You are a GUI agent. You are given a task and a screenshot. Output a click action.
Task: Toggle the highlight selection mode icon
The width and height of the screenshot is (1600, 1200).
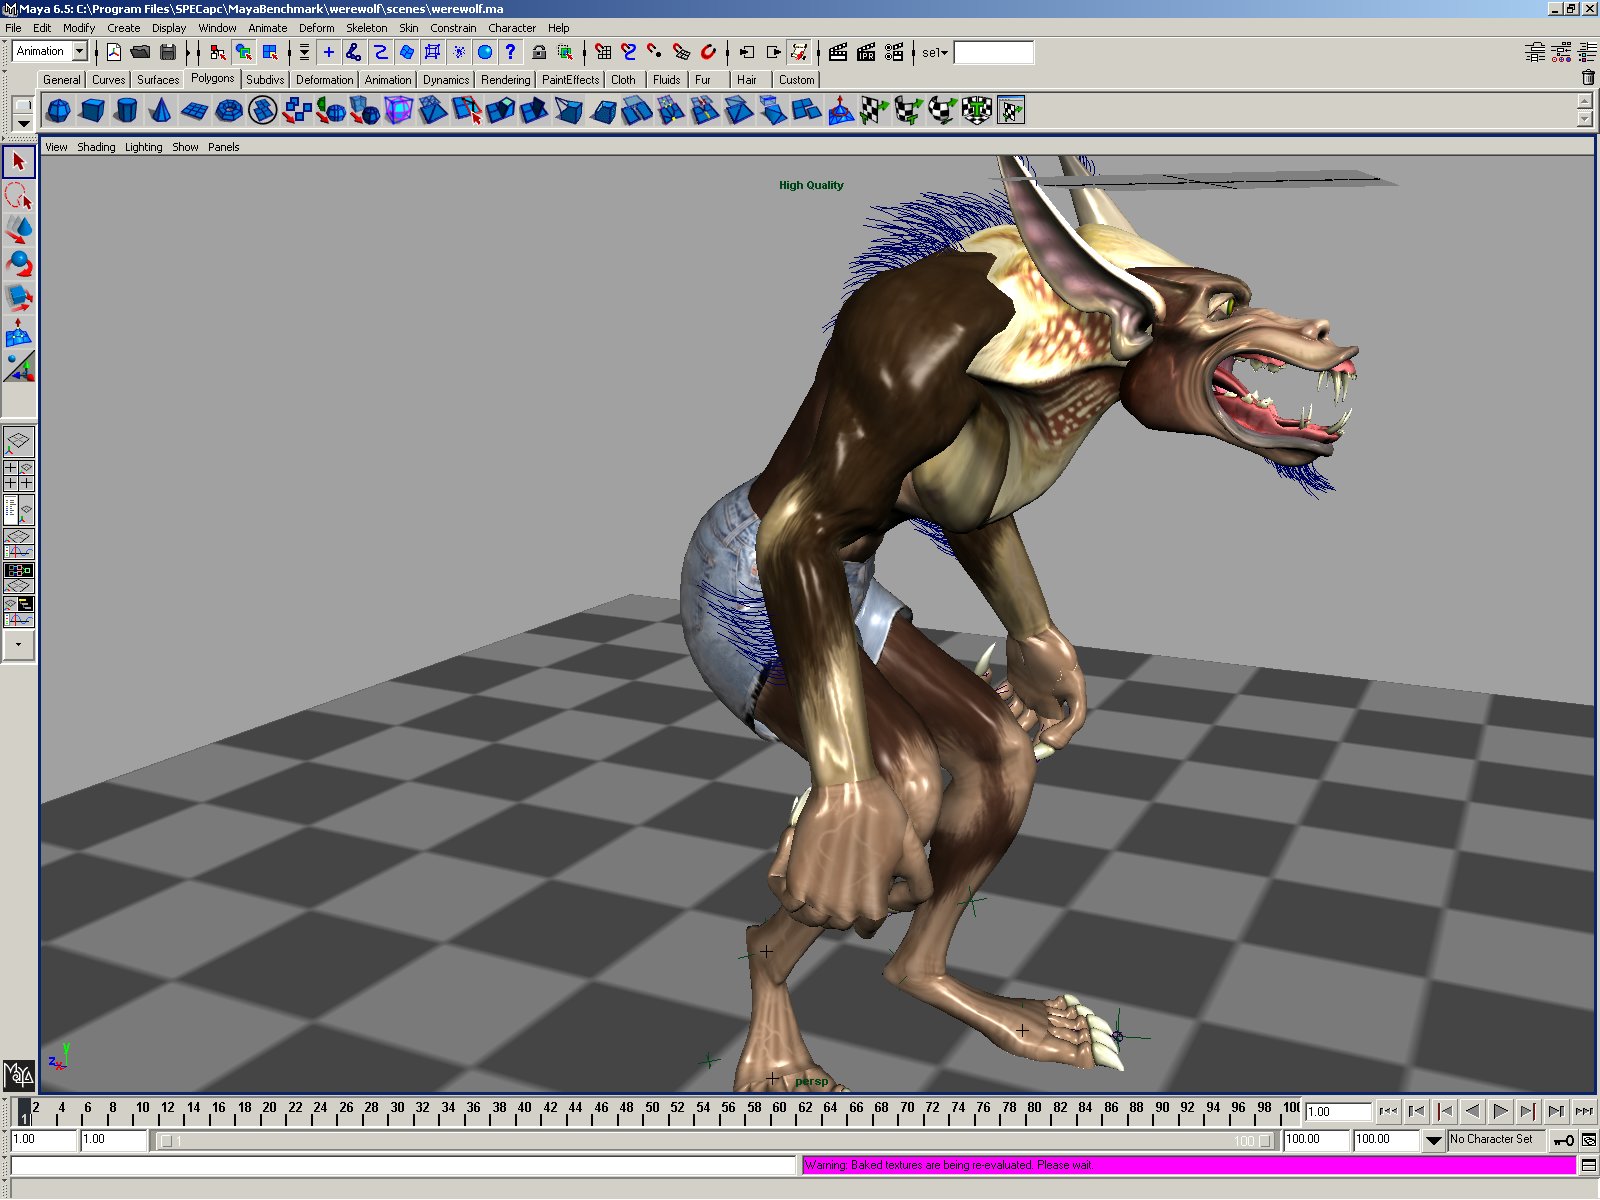coord(566,52)
